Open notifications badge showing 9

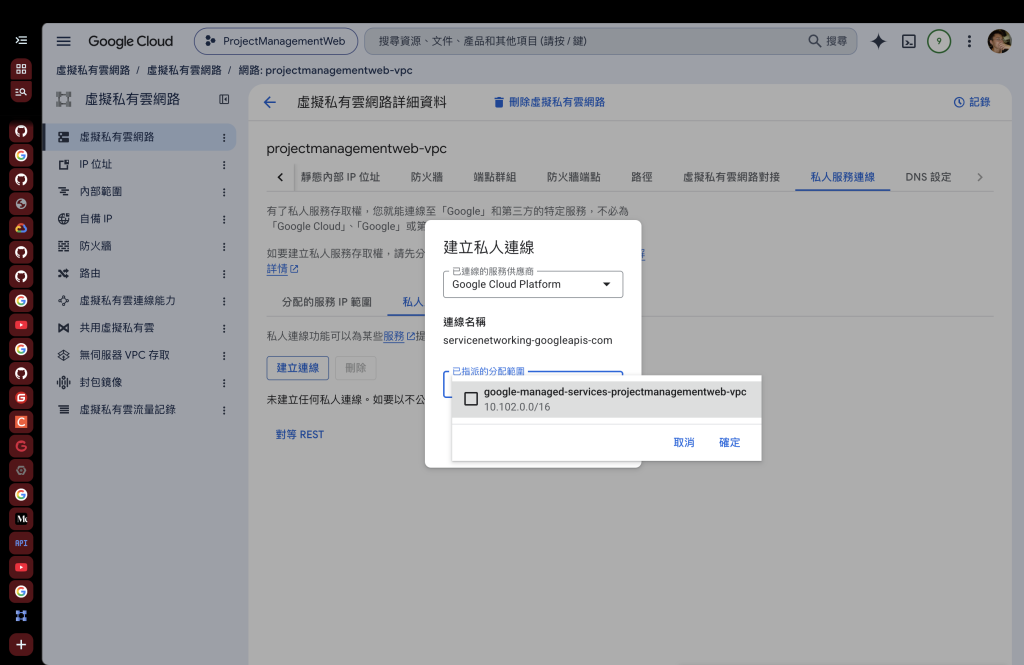[x=939, y=41]
